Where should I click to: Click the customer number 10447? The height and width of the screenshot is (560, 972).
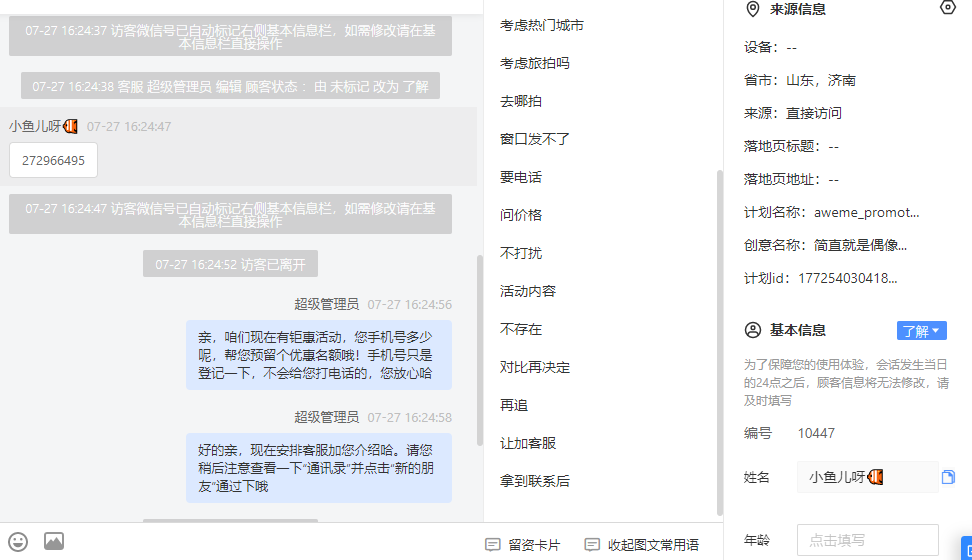[816, 433]
